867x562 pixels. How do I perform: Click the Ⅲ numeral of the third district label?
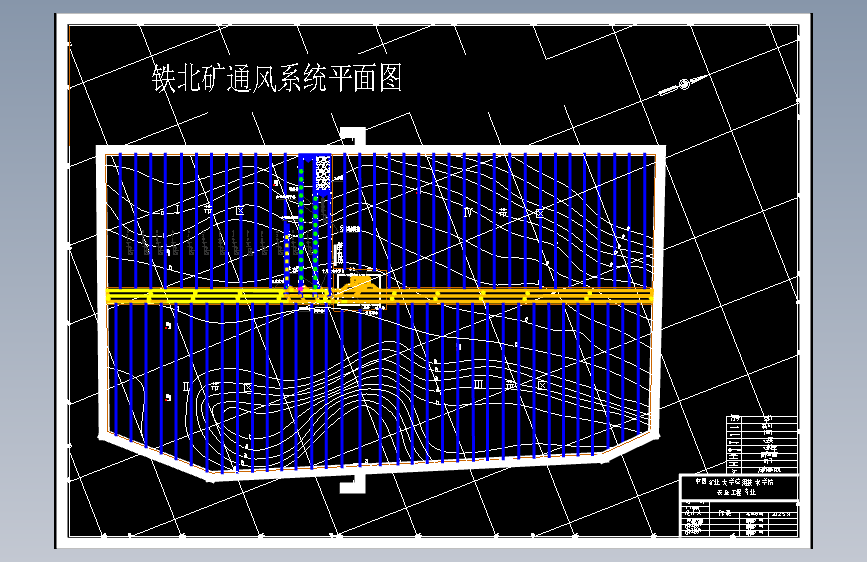click(478, 384)
